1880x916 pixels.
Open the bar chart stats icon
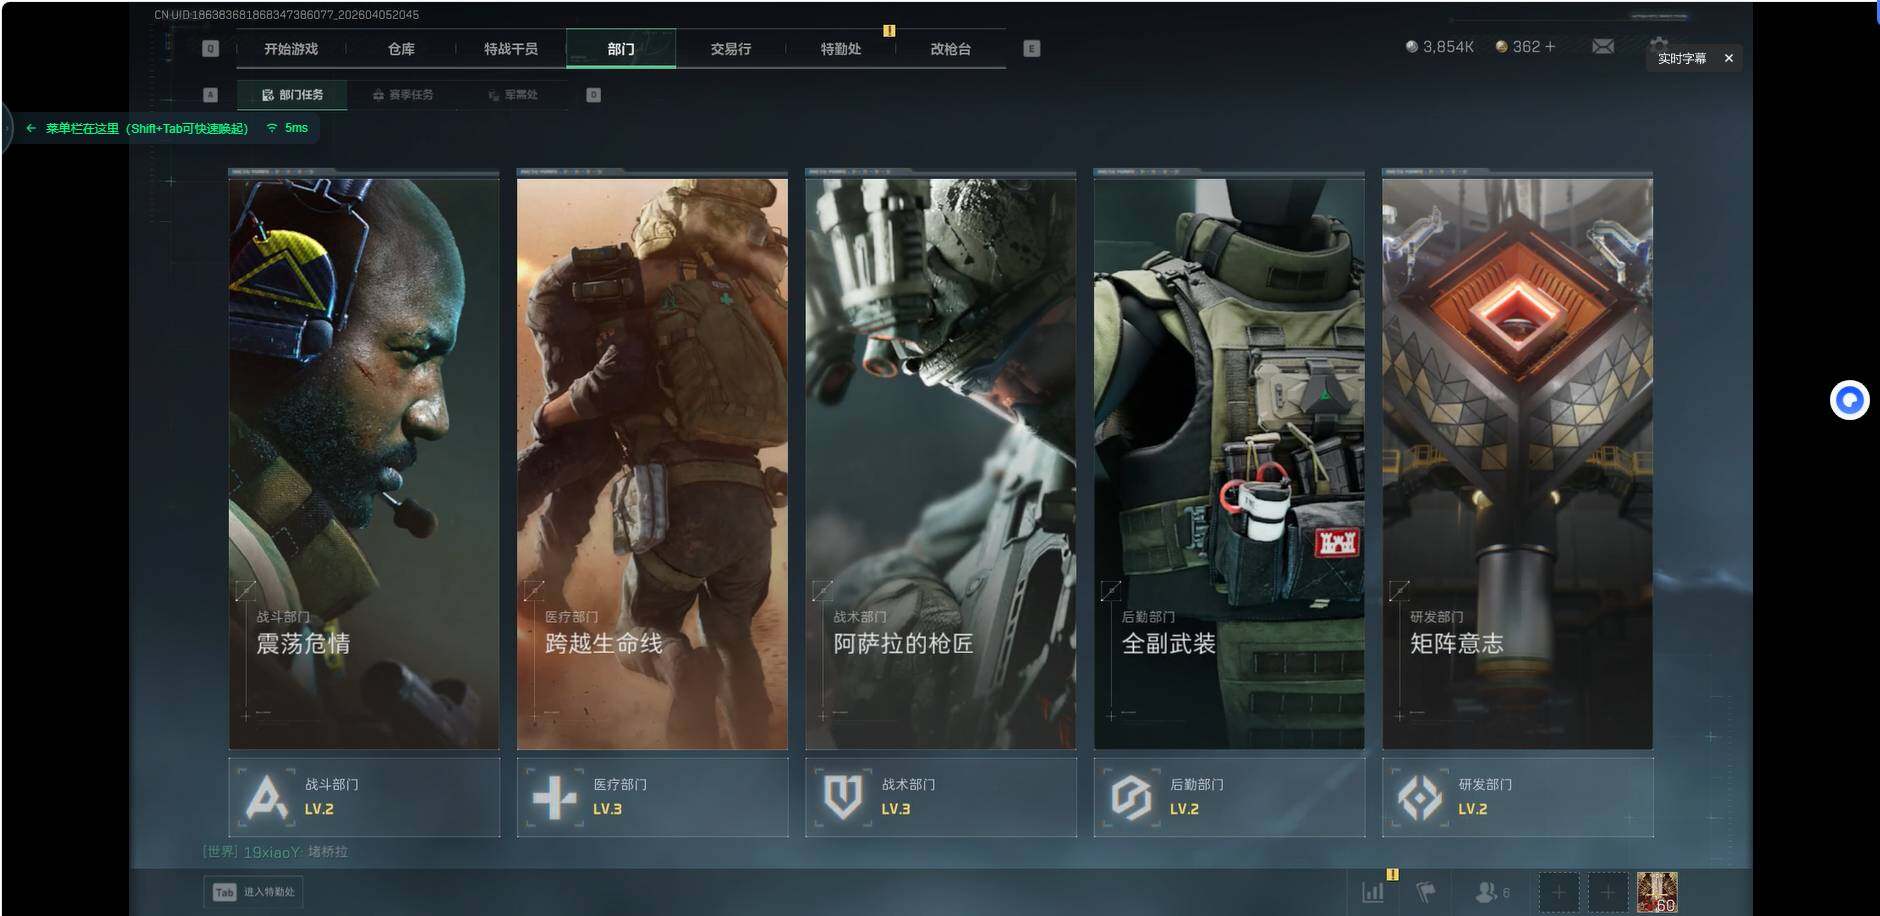pyautogui.click(x=1373, y=891)
